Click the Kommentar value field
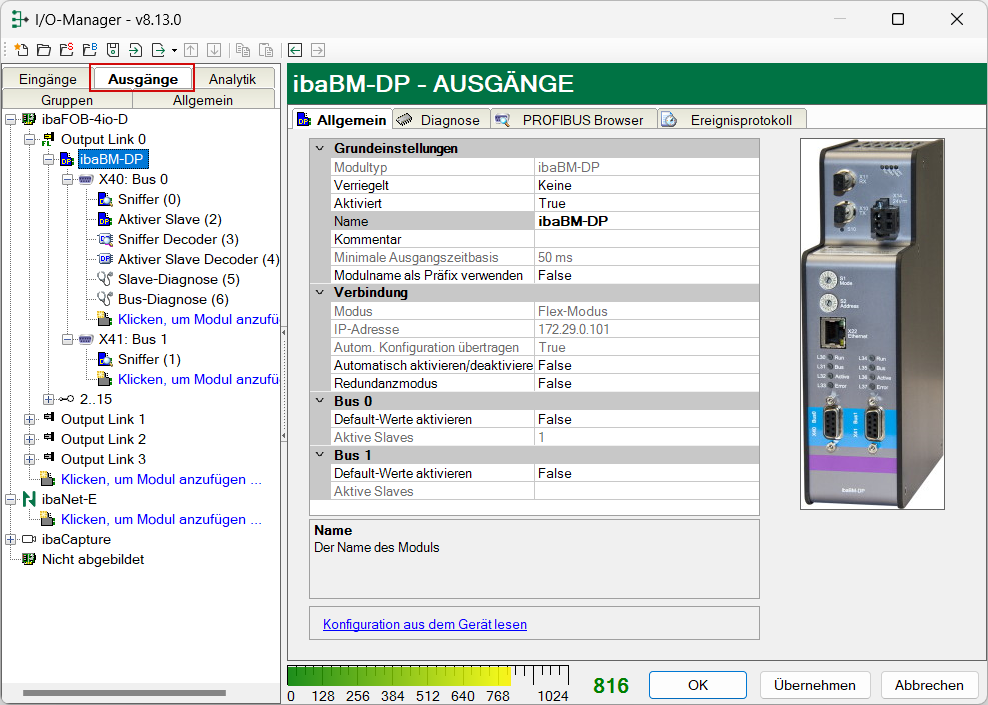Viewport: 988px width, 705px height. pos(646,239)
